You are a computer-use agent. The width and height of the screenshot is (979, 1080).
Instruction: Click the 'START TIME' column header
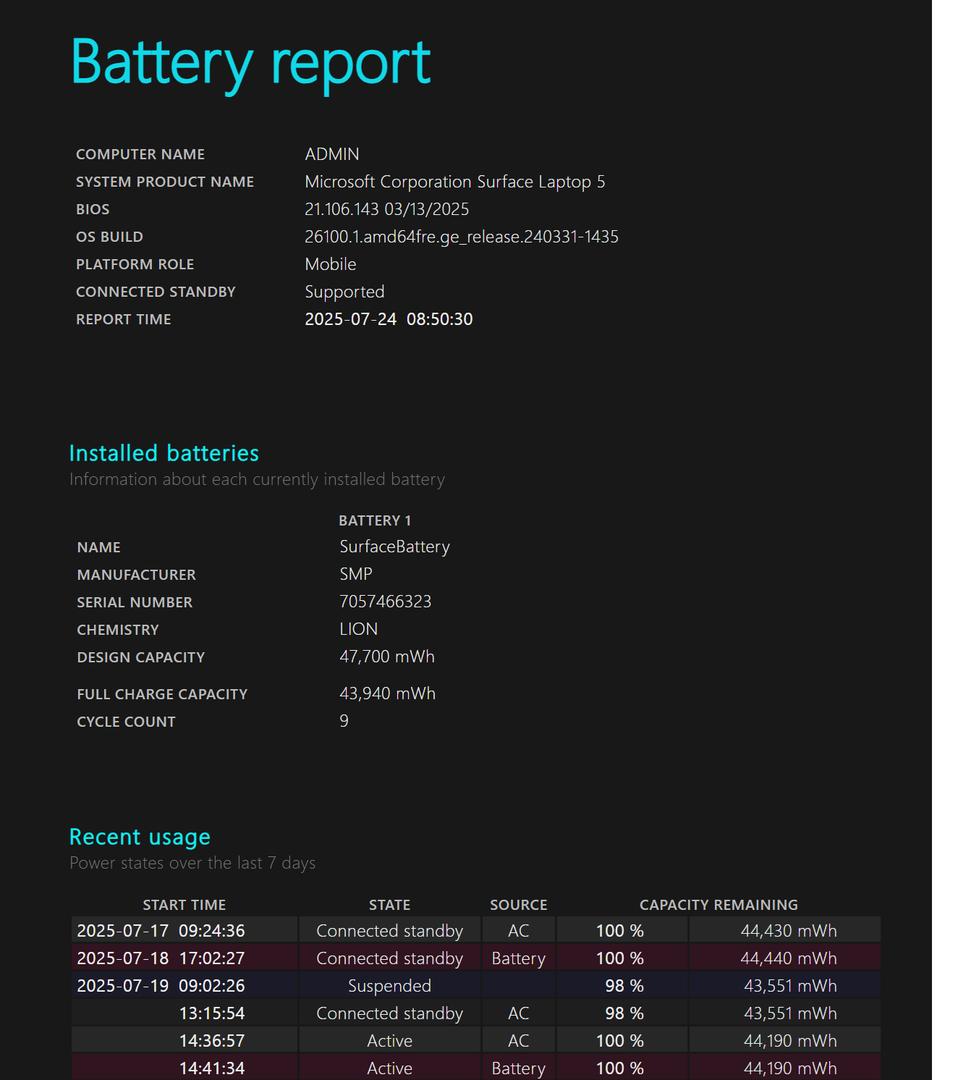[184, 905]
